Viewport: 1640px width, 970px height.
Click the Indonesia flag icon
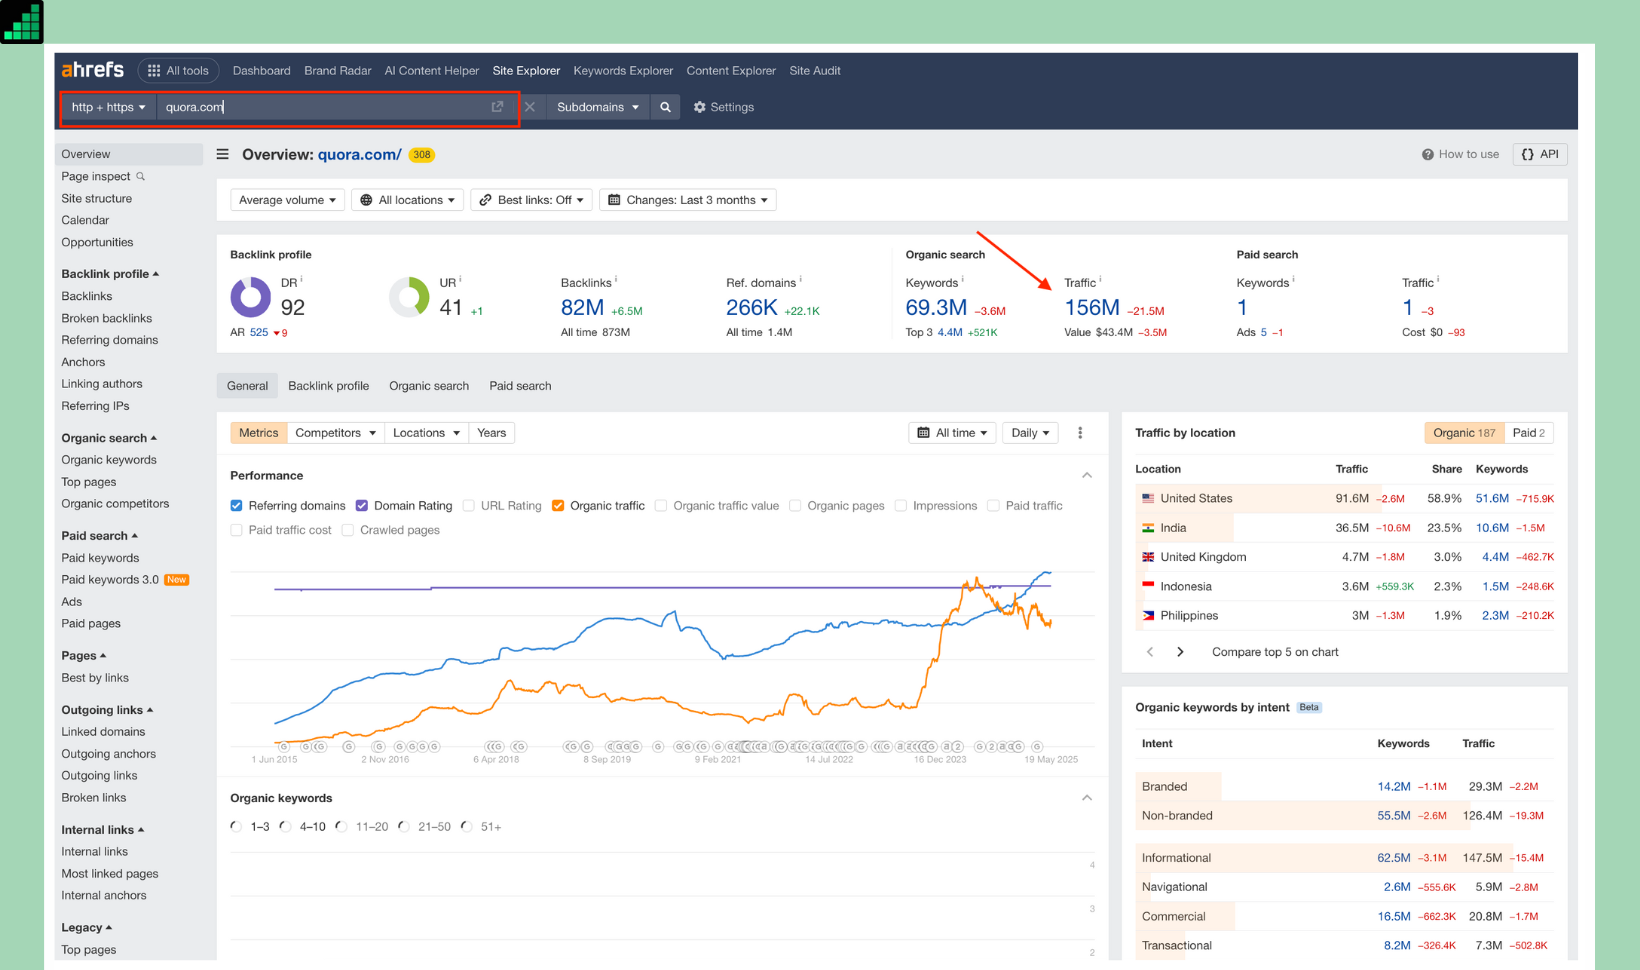click(x=1148, y=586)
